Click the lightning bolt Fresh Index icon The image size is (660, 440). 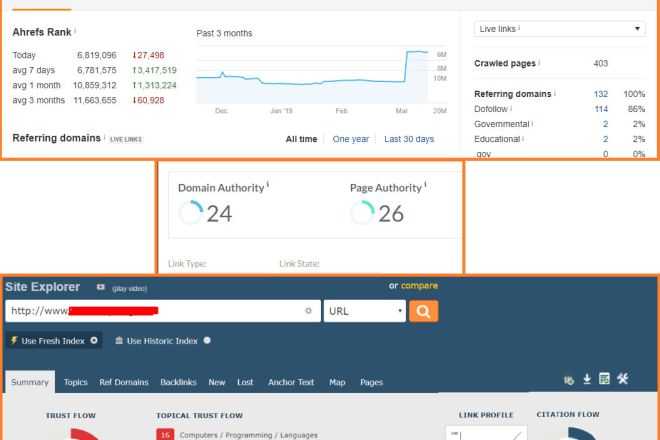14,340
